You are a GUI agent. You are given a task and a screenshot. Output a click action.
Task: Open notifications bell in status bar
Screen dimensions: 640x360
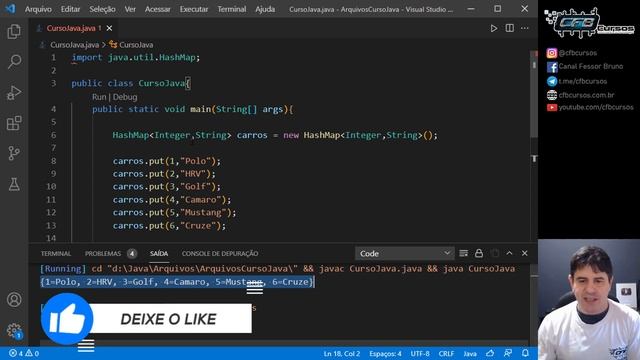tap(525, 353)
